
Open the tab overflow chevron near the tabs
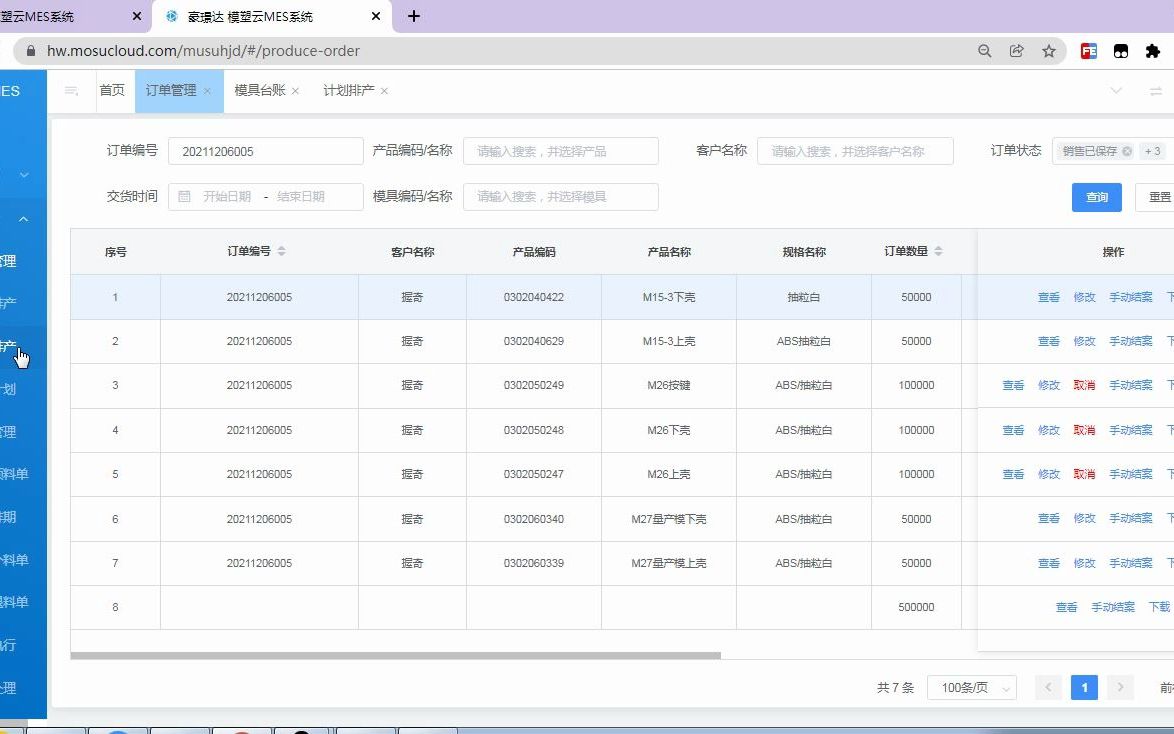[x=1116, y=90]
